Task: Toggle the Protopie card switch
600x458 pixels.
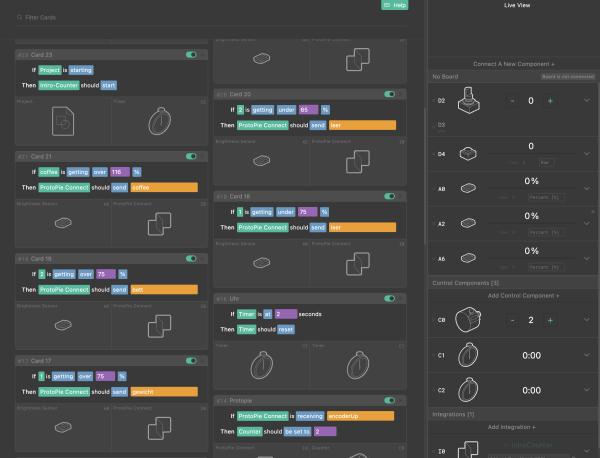Action: [390, 400]
